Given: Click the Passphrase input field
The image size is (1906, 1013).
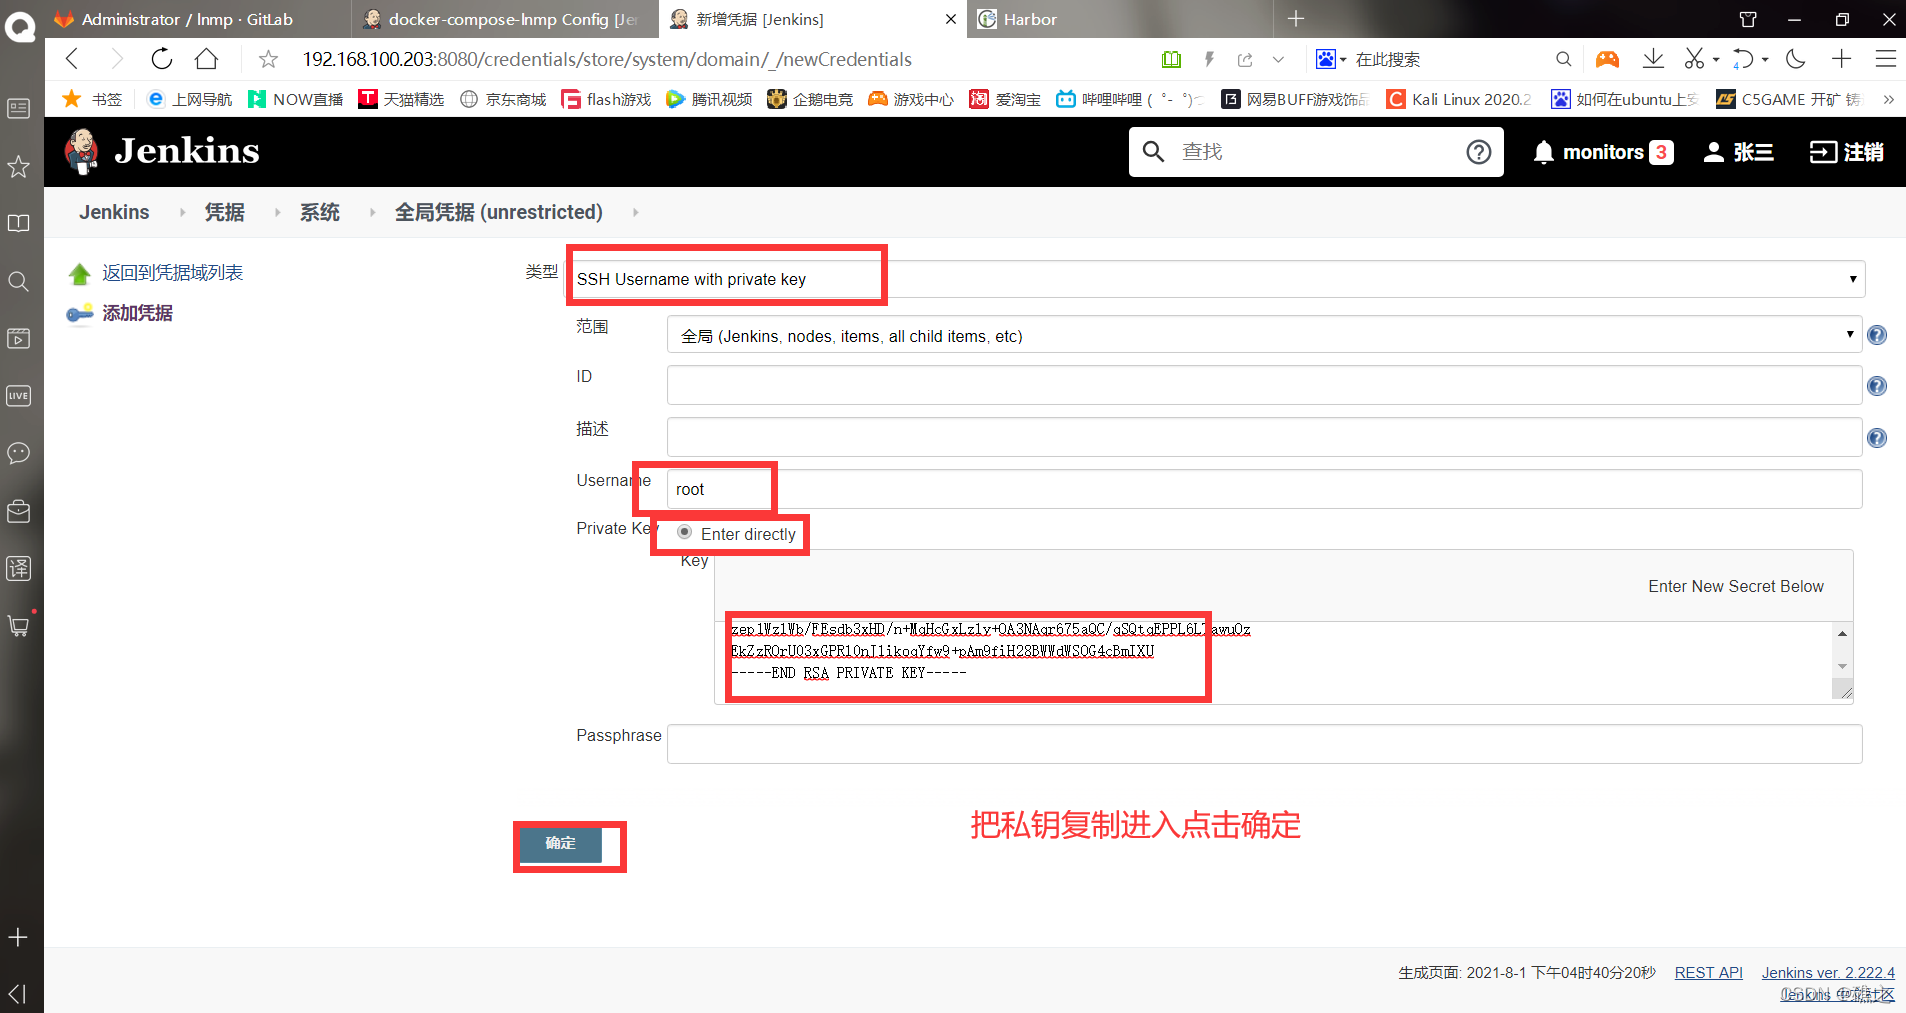Looking at the screenshot, I should click(1264, 744).
